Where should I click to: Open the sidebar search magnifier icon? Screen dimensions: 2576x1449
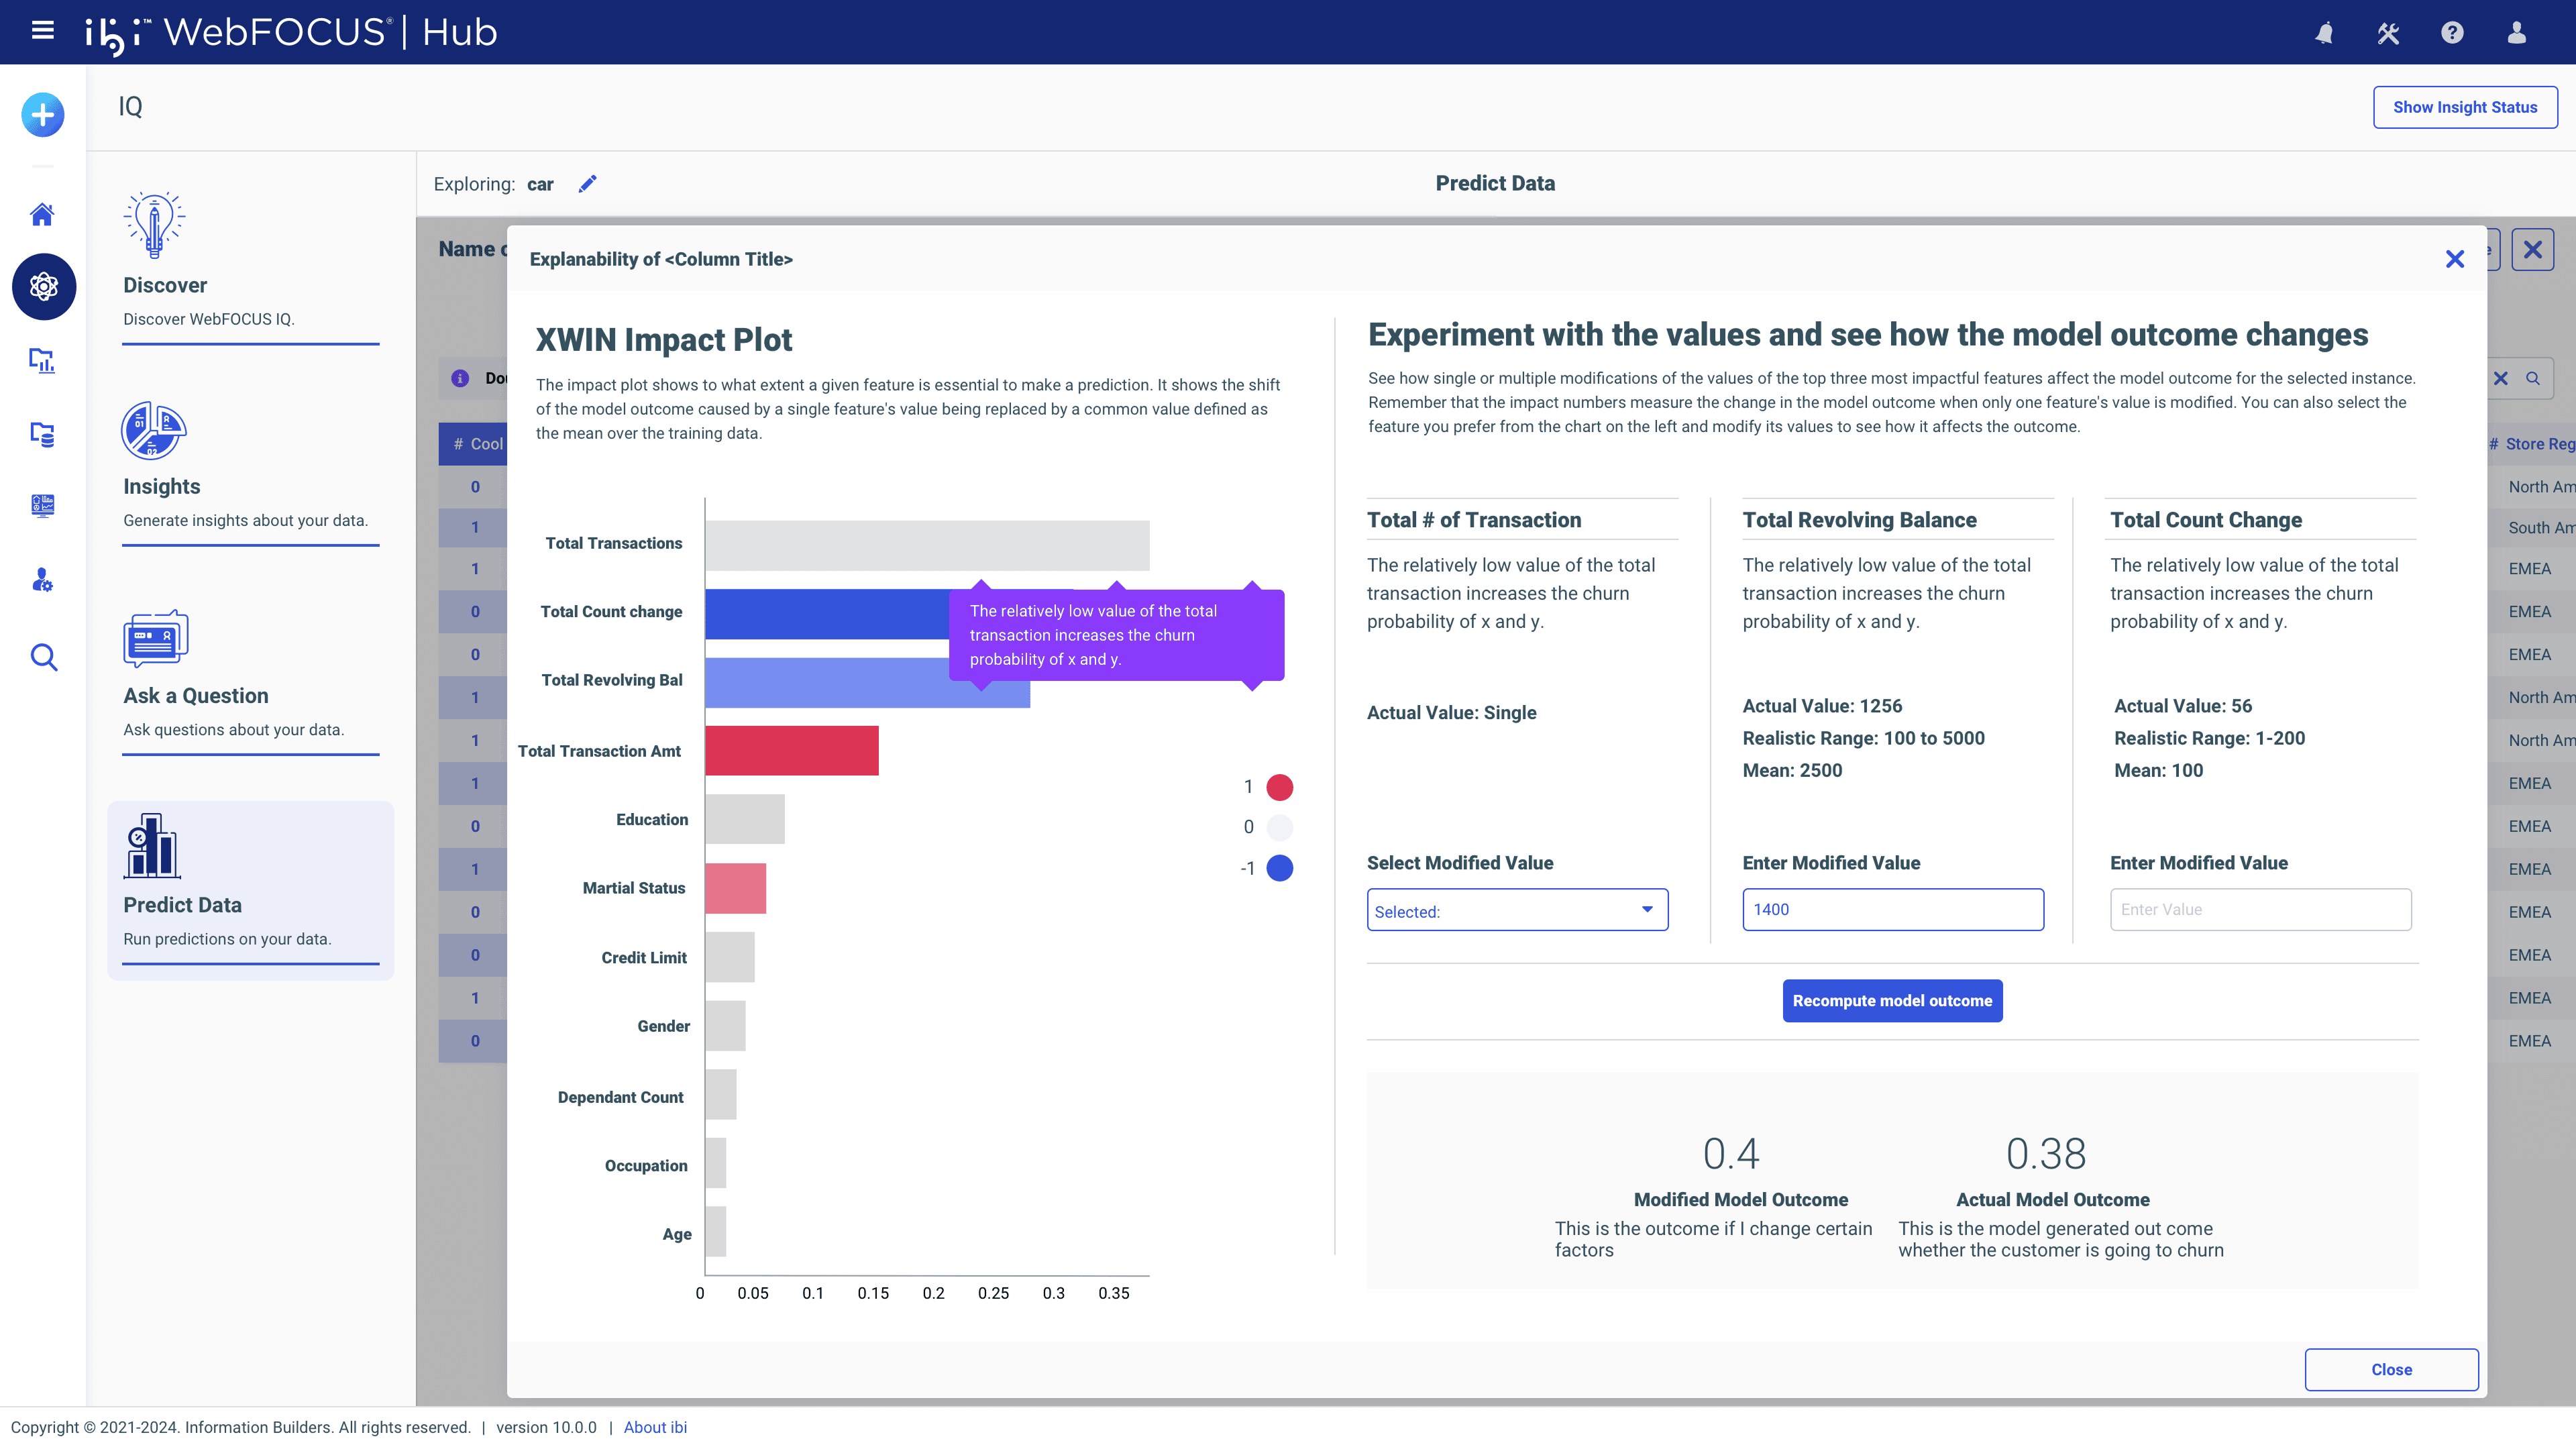click(43, 657)
